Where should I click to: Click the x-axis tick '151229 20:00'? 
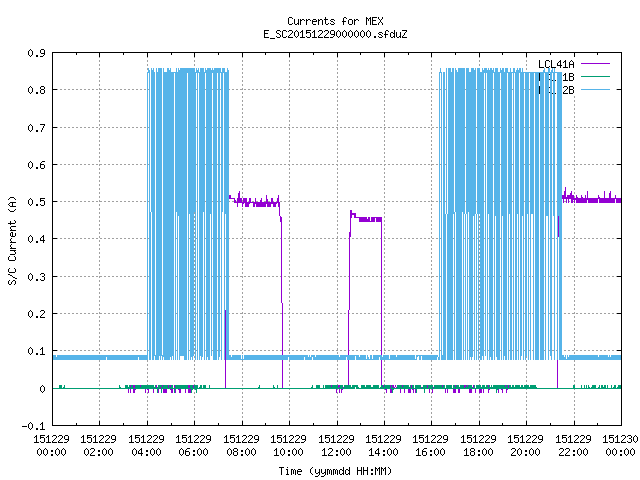tap(525, 446)
